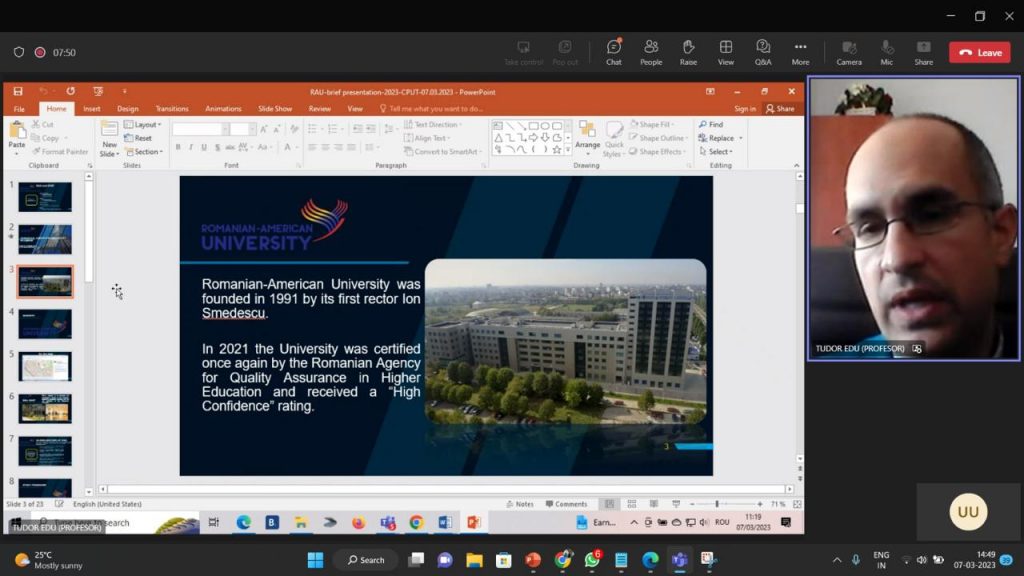
Task: Open the View layout options
Action: tap(726, 52)
